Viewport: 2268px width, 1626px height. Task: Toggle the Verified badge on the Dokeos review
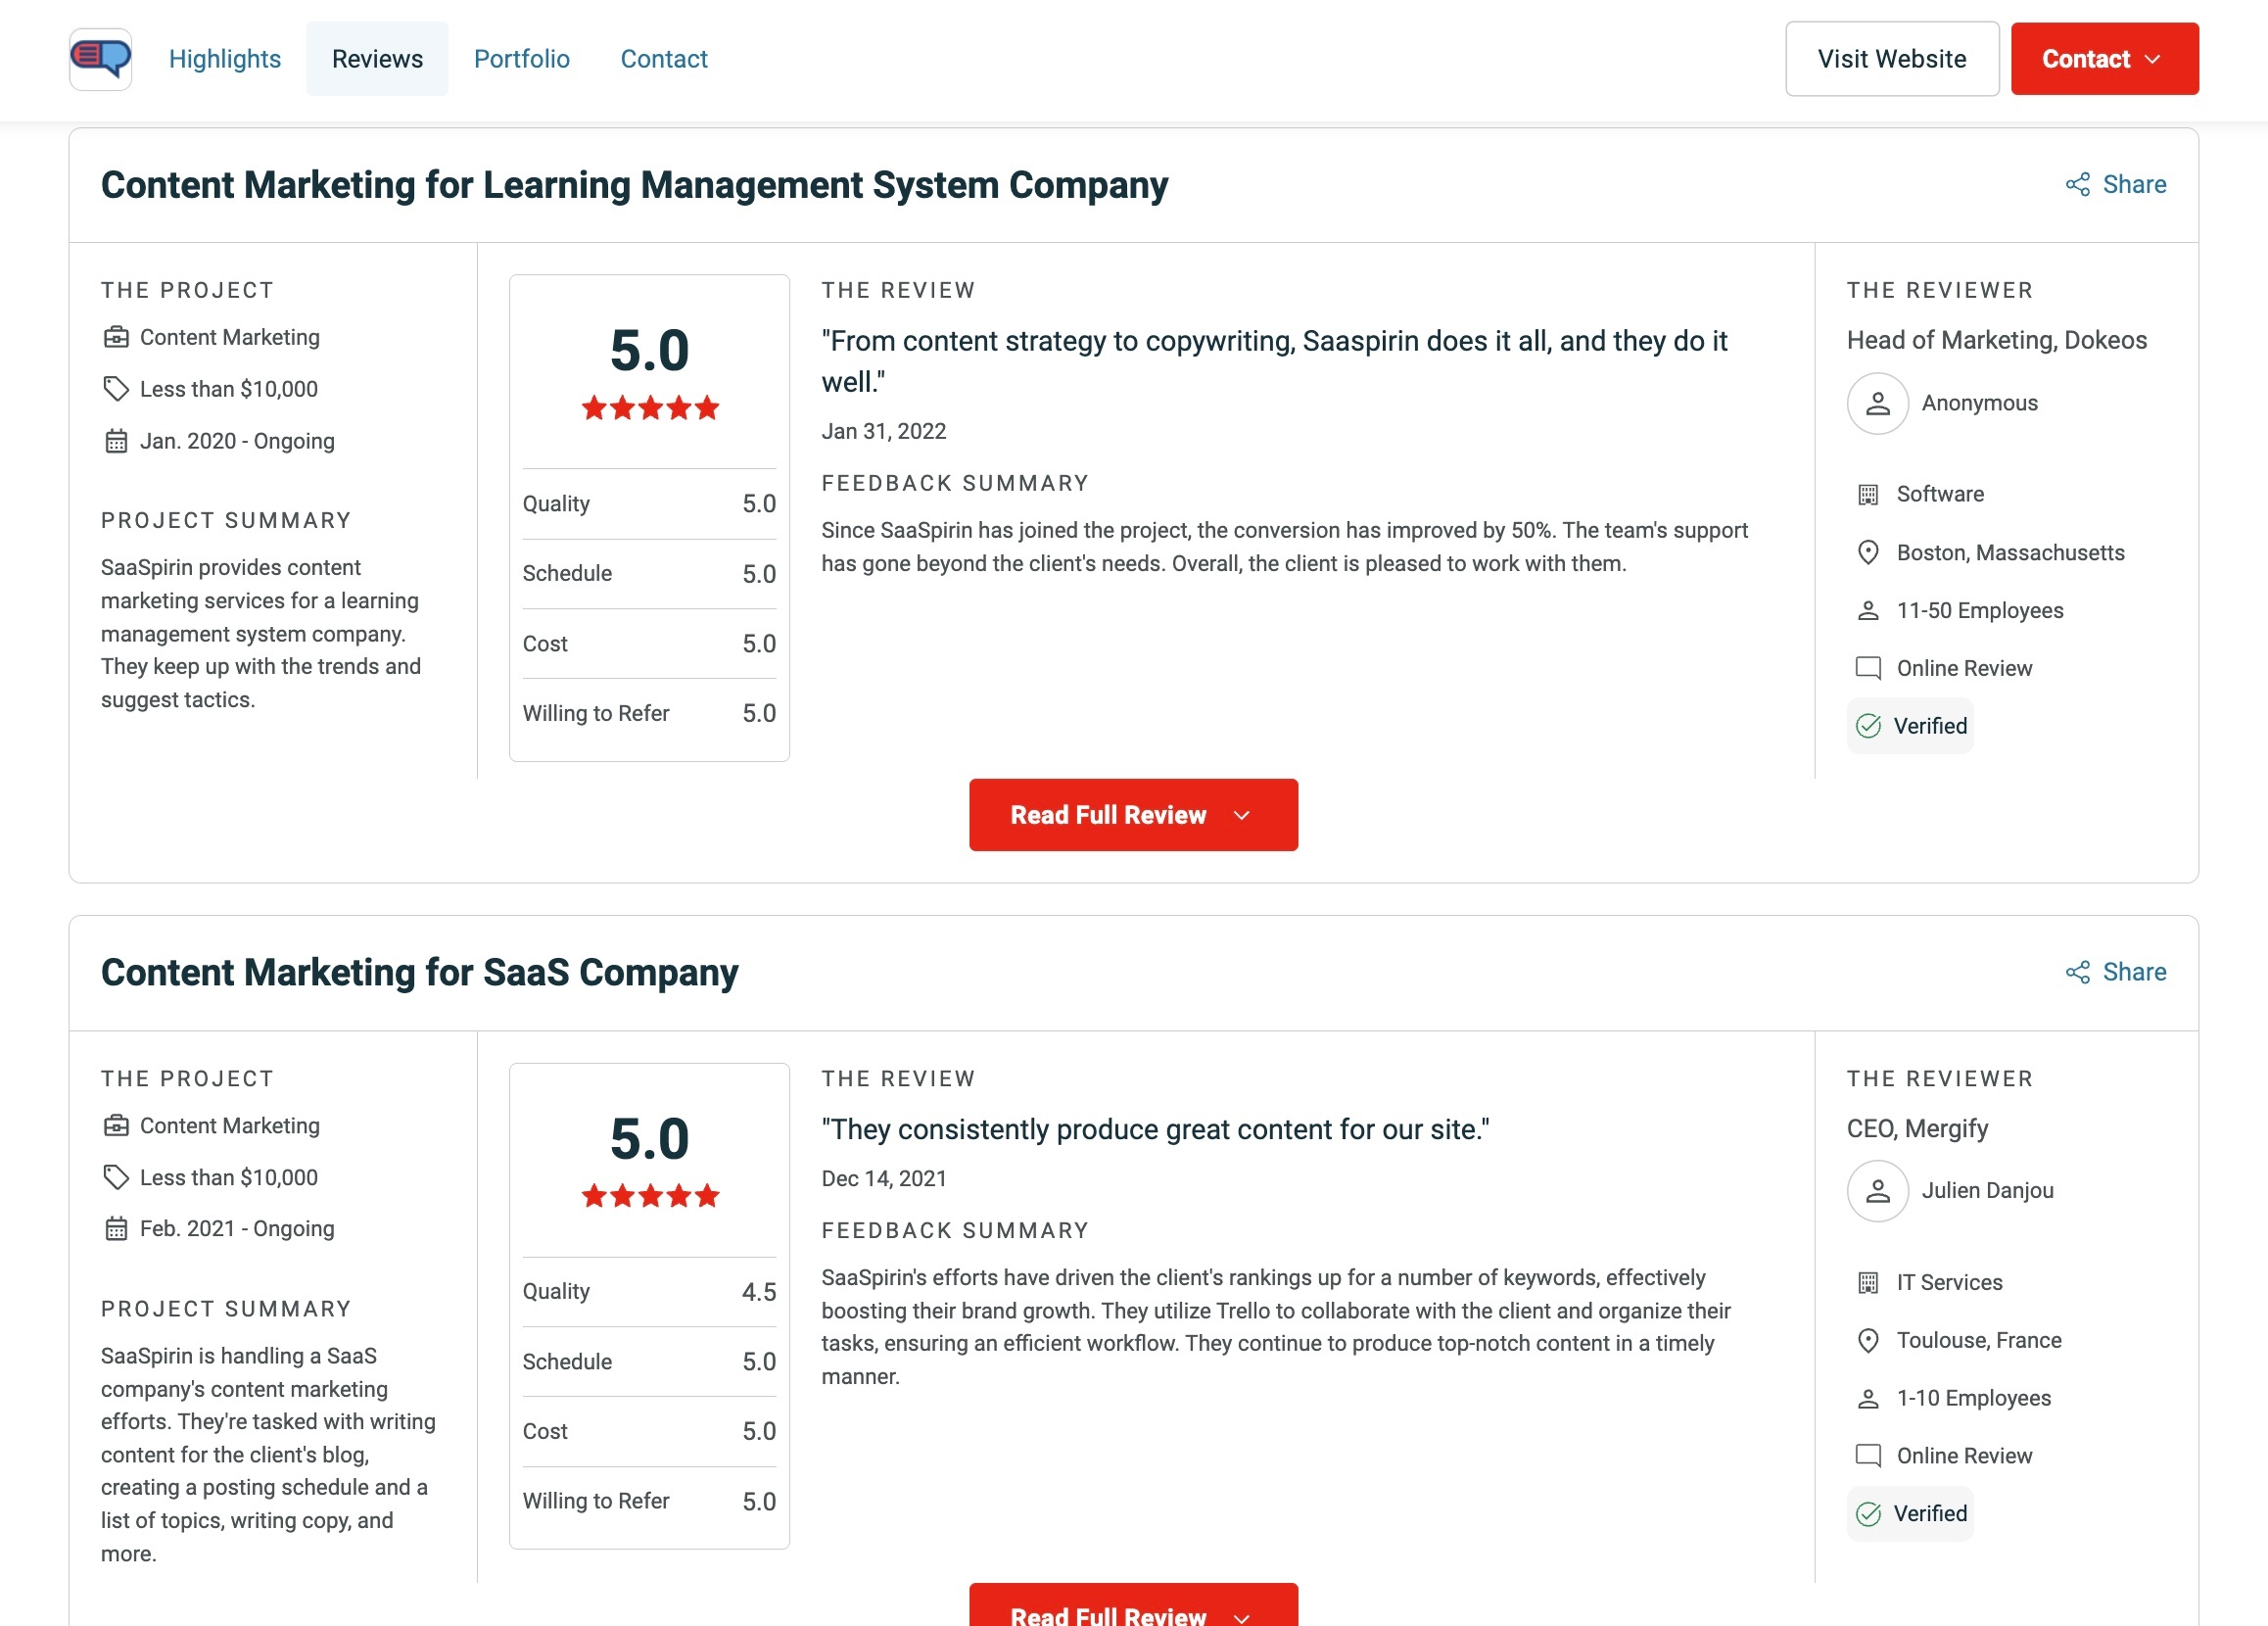[x=1909, y=726]
